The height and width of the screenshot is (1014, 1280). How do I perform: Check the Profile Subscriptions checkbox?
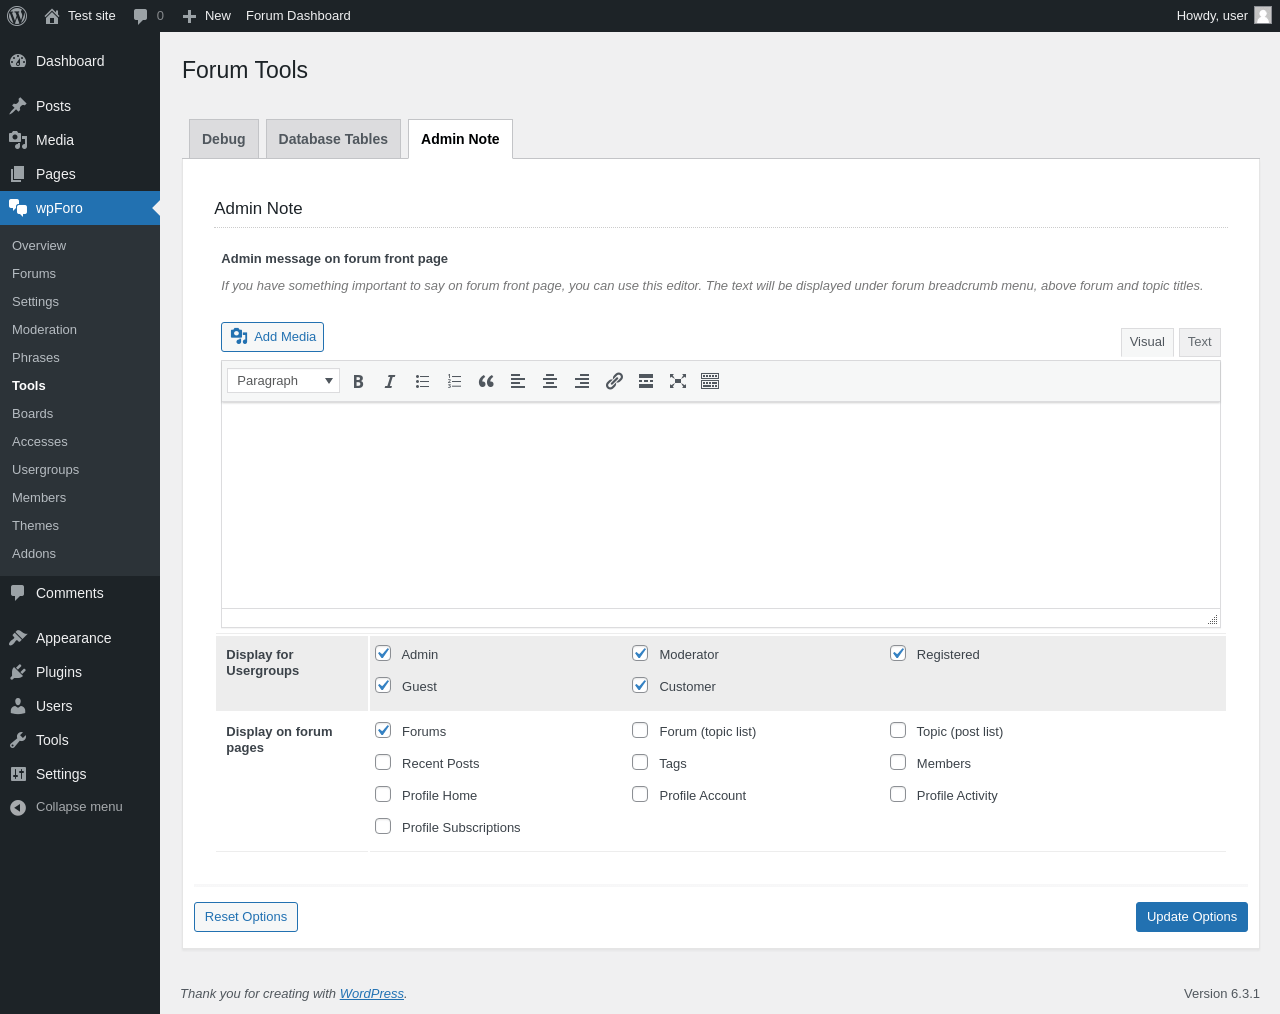(383, 827)
